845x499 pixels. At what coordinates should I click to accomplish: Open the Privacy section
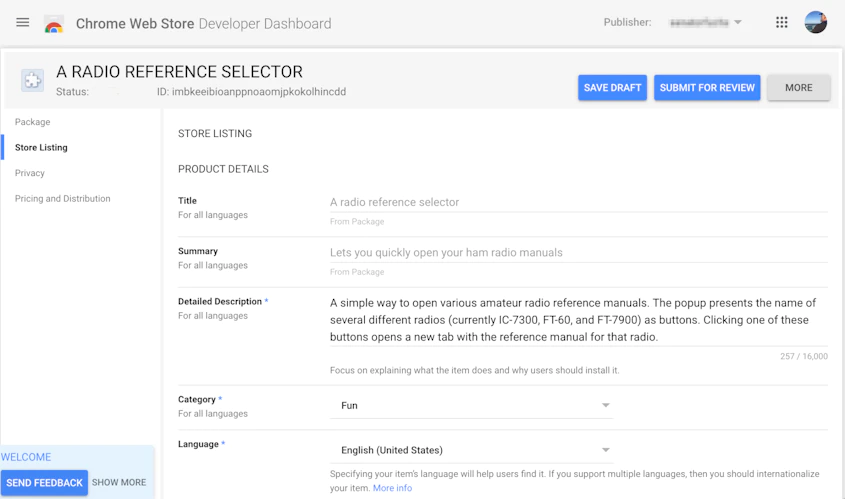point(30,173)
